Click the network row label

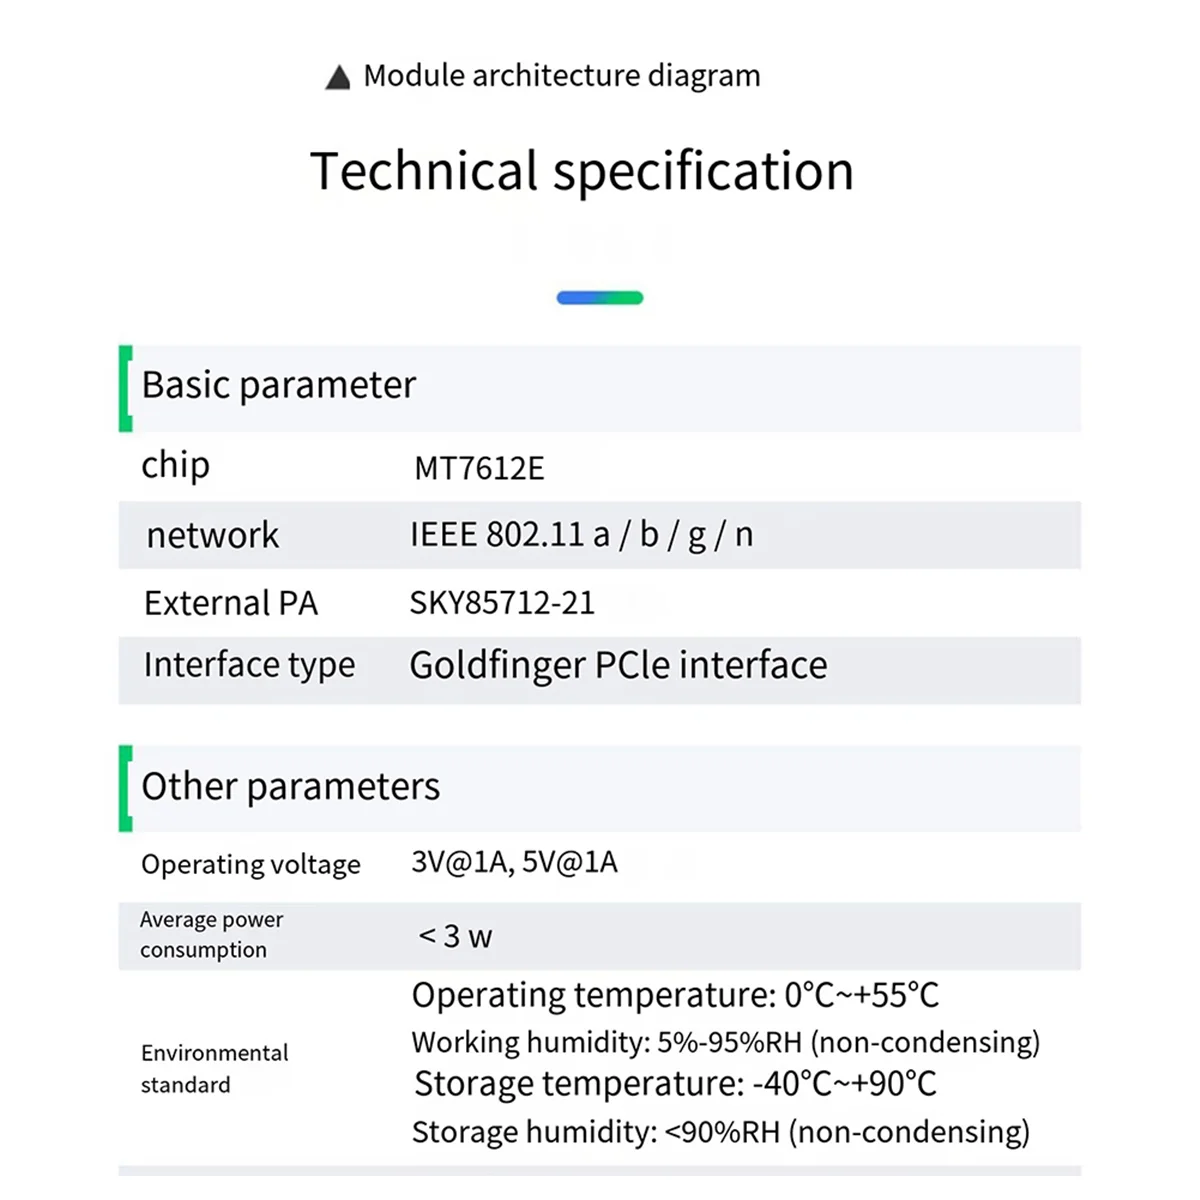pyautogui.click(x=212, y=536)
